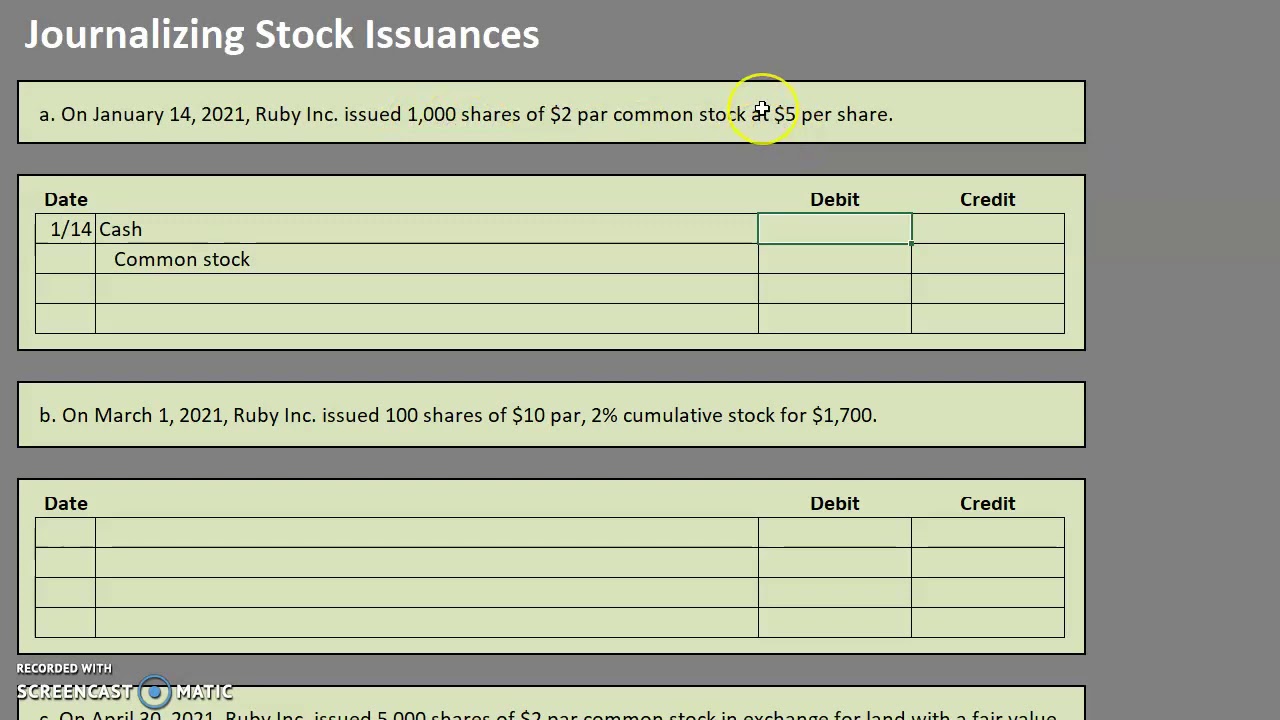Click the Date header in table b
The width and height of the screenshot is (1280, 720).
pyautogui.click(x=66, y=503)
